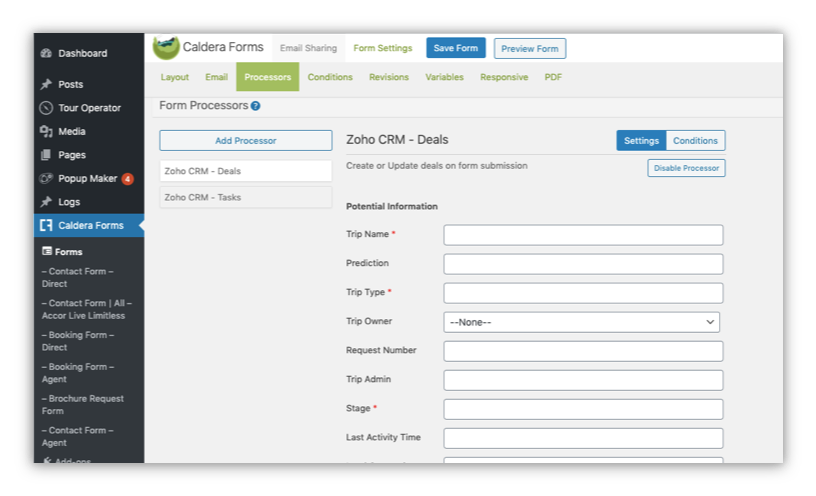Screen dimensions: 816x496
Task: Select the Zoho CRM - Deals processor
Action: point(246,171)
